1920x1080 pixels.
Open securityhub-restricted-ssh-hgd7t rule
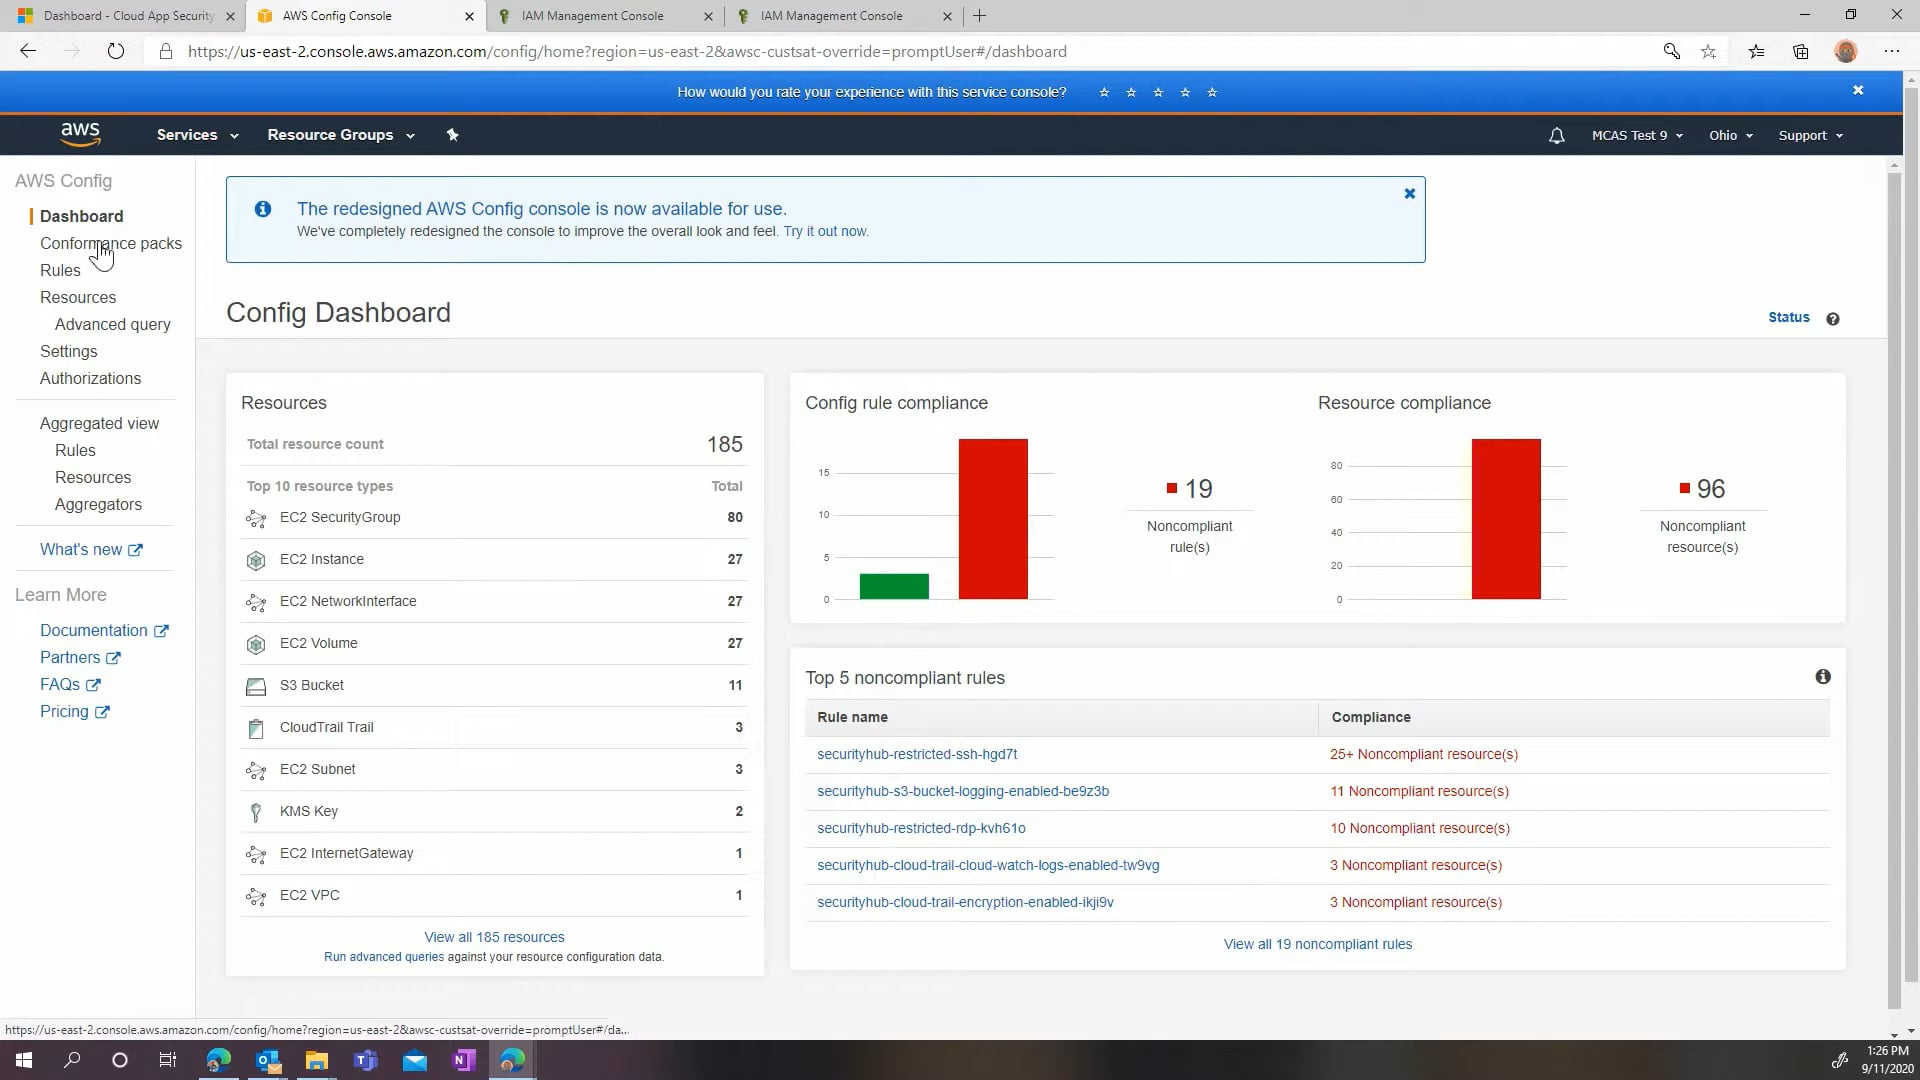pos(917,754)
